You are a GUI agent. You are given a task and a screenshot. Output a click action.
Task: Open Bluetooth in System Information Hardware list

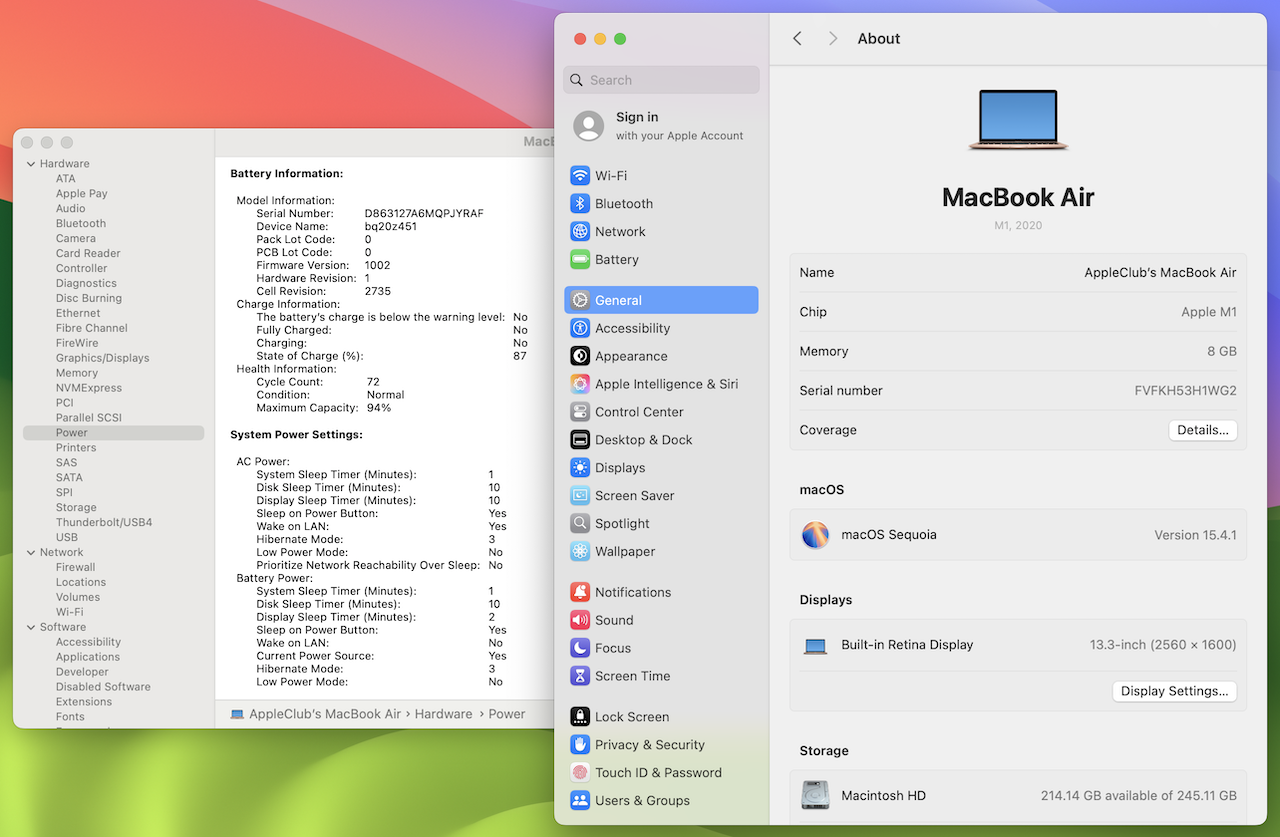[81, 224]
